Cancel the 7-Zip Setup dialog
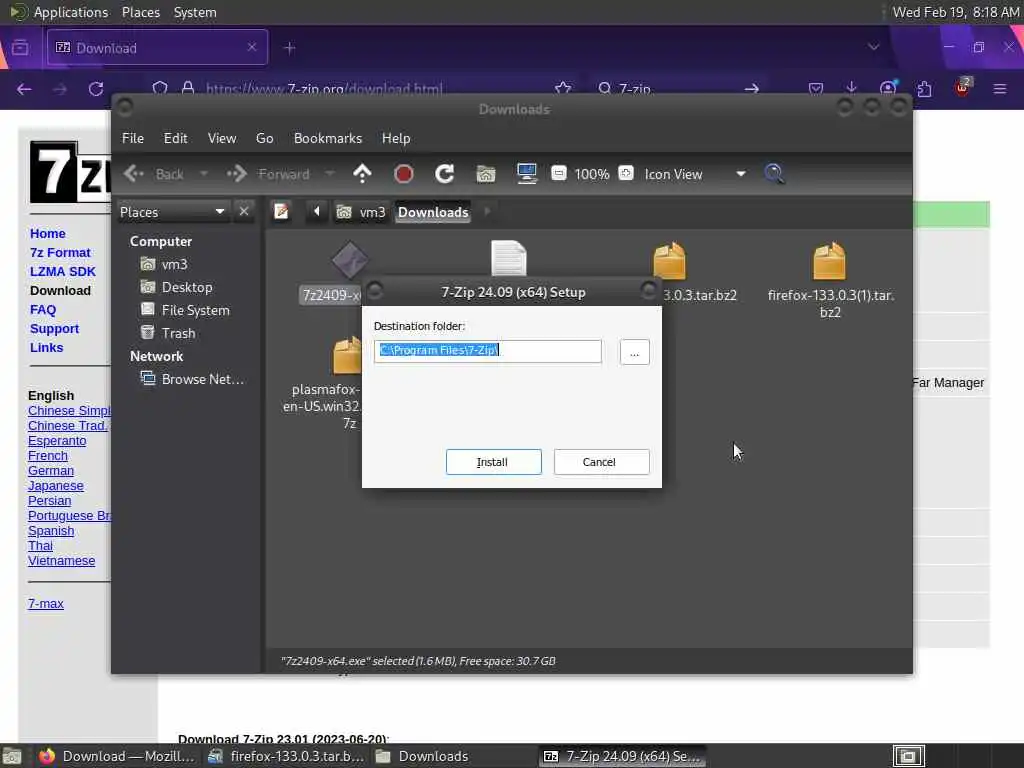 [x=601, y=462]
